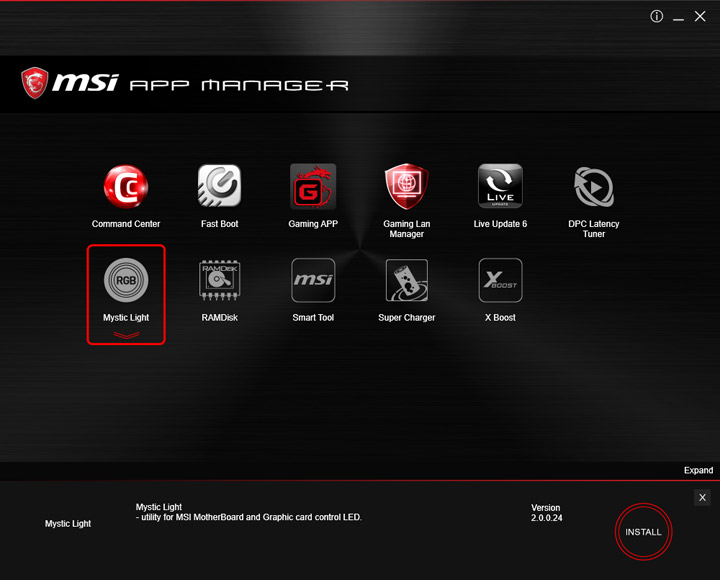This screenshot has height=580, width=720.
Task: Select the Gaming Lan Manager shield icon
Action: [x=406, y=186]
